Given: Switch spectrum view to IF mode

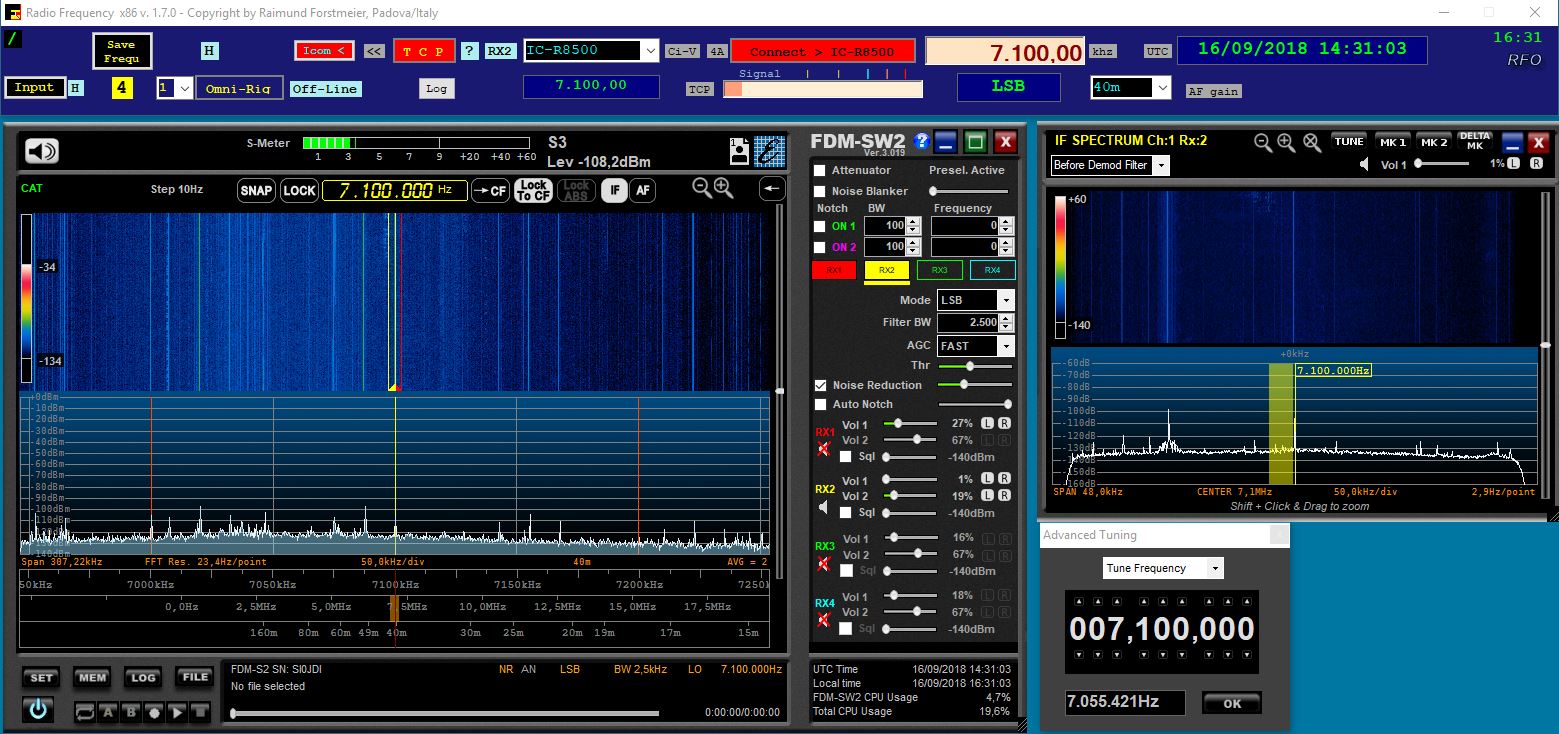Looking at the screenshot, I should tap(614, 190).
